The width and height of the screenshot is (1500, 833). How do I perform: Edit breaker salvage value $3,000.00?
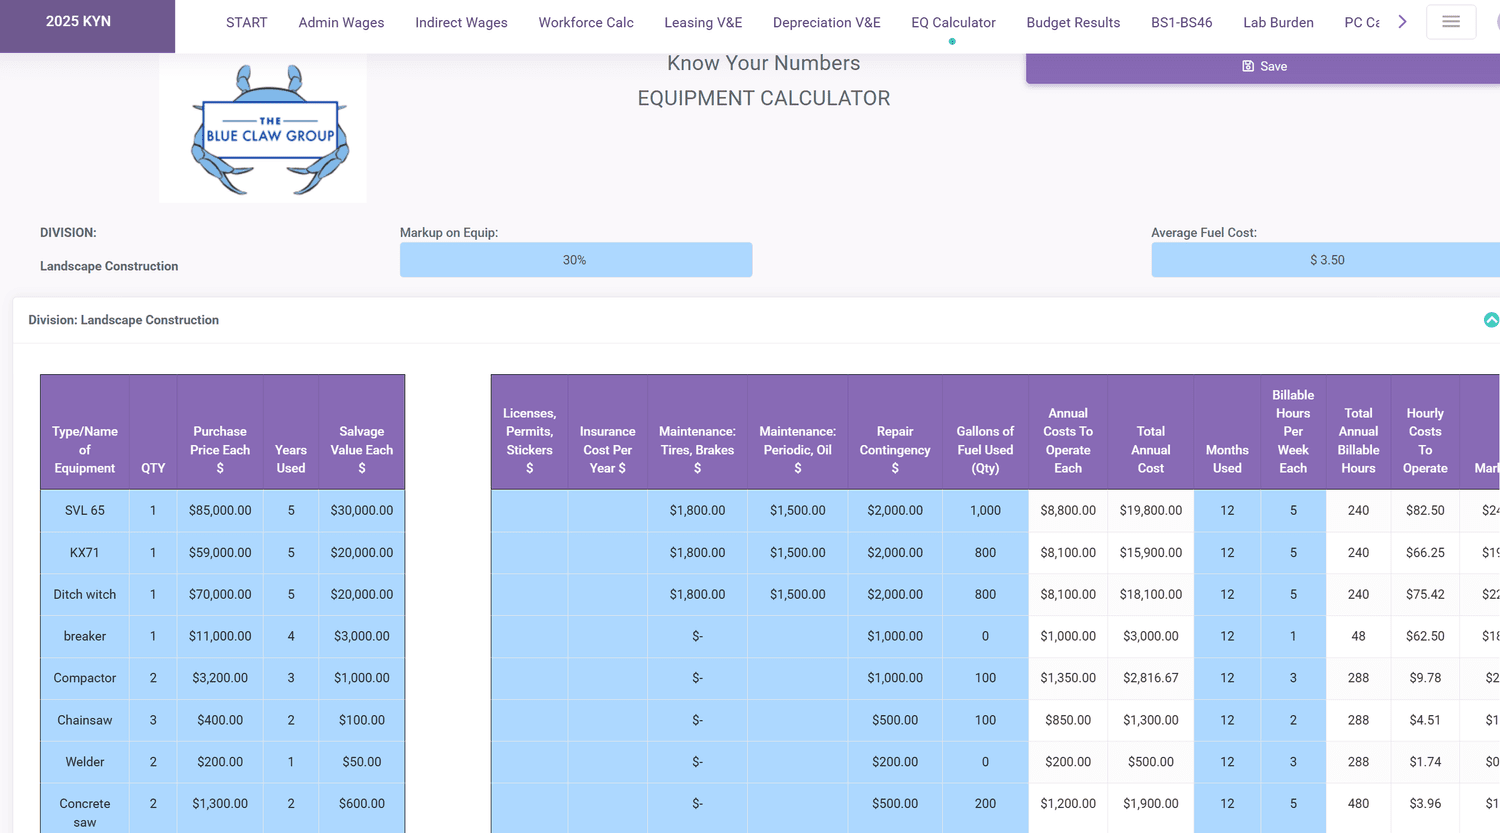[x=362, y=637]
